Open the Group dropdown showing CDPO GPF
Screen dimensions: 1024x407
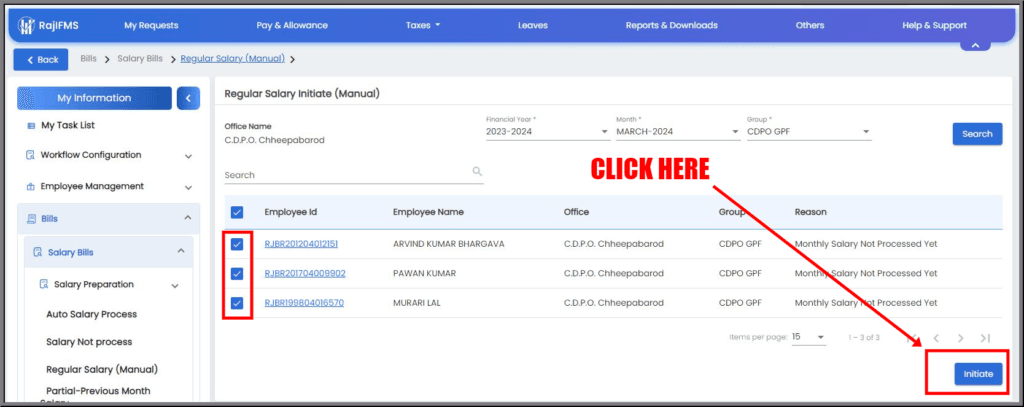click(808, 131)
